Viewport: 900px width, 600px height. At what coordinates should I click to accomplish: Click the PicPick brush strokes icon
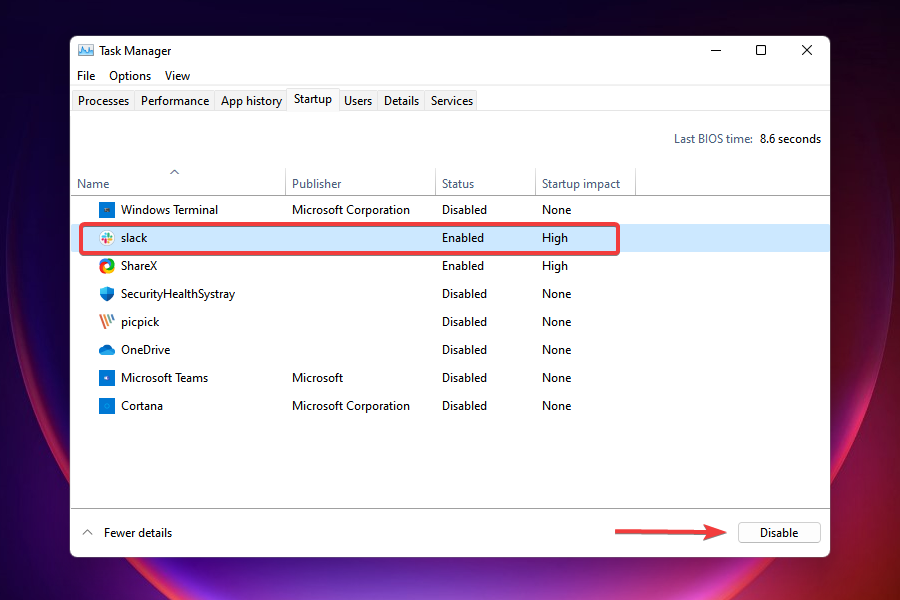107,322
